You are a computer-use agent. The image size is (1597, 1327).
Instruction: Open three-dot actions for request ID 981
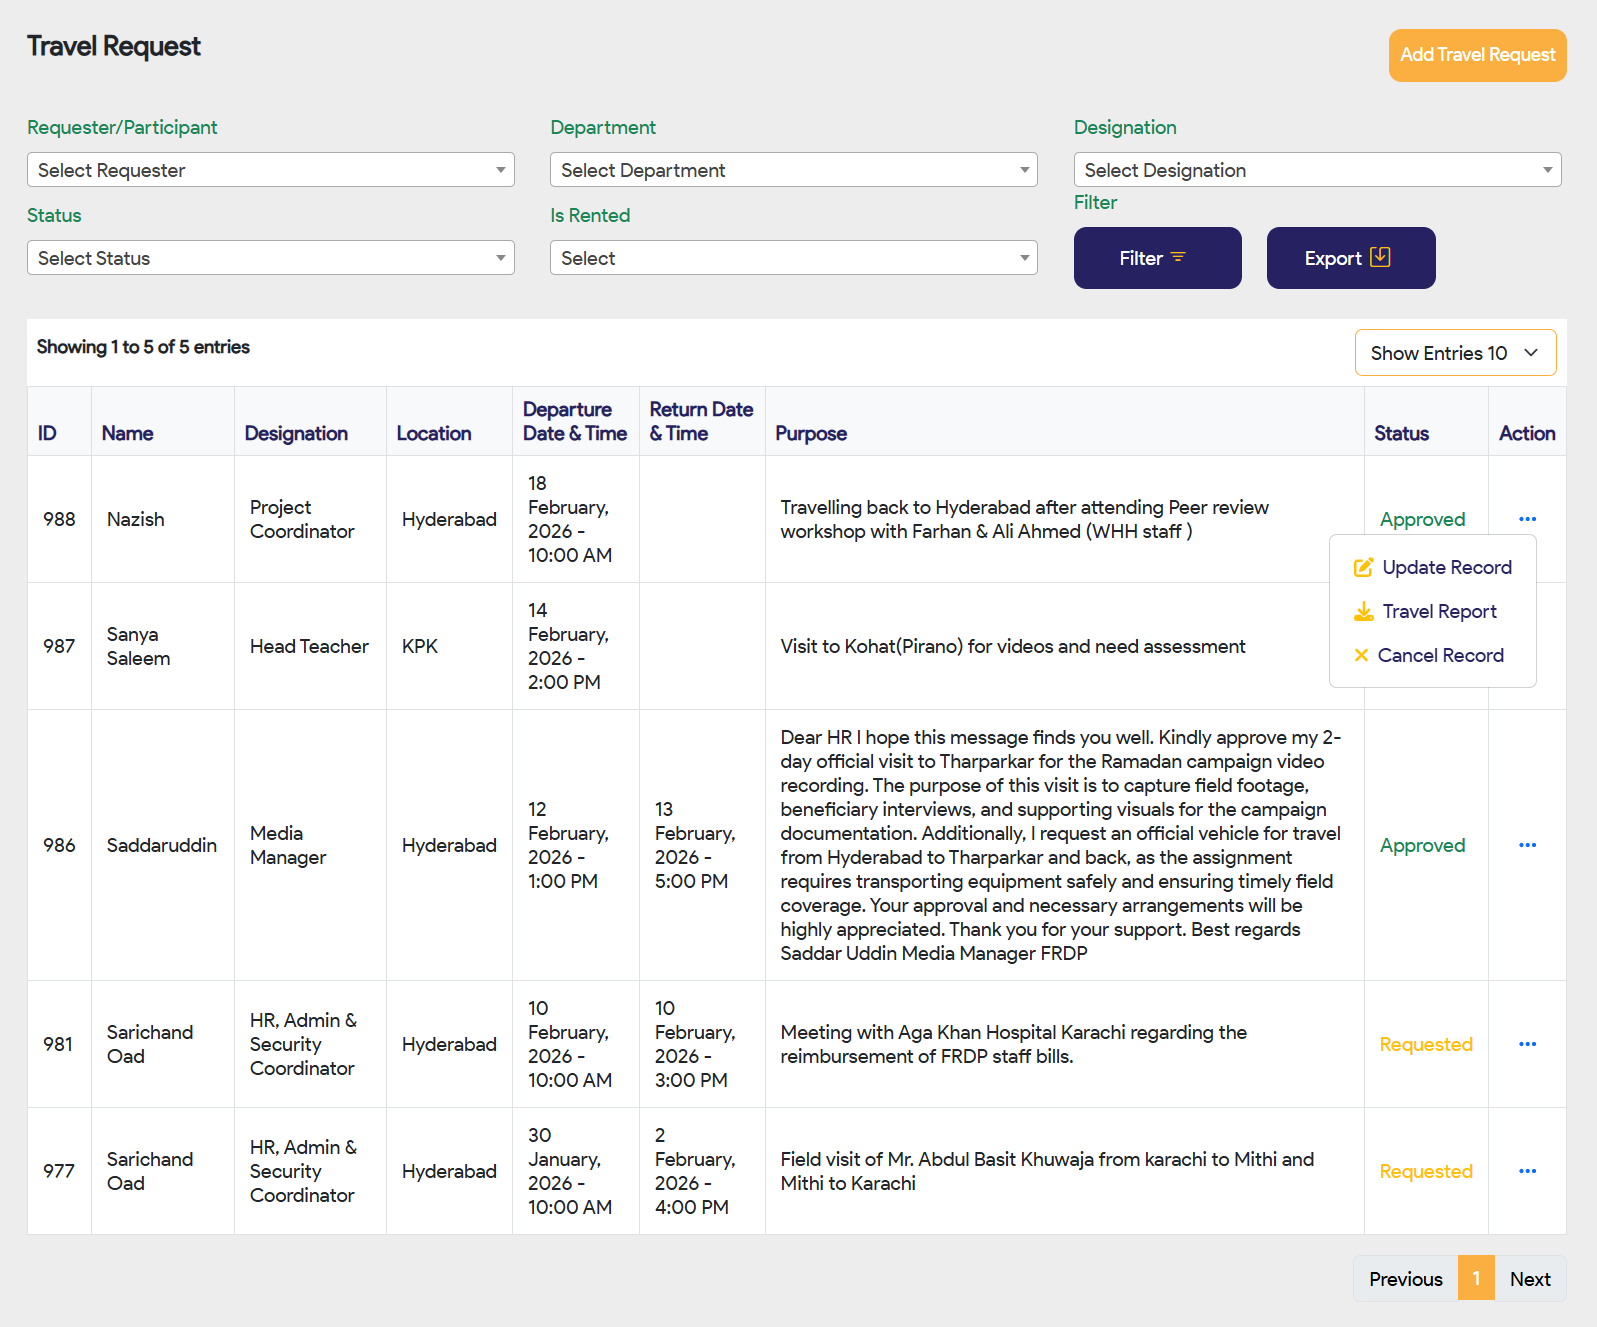(1527, 1044)
